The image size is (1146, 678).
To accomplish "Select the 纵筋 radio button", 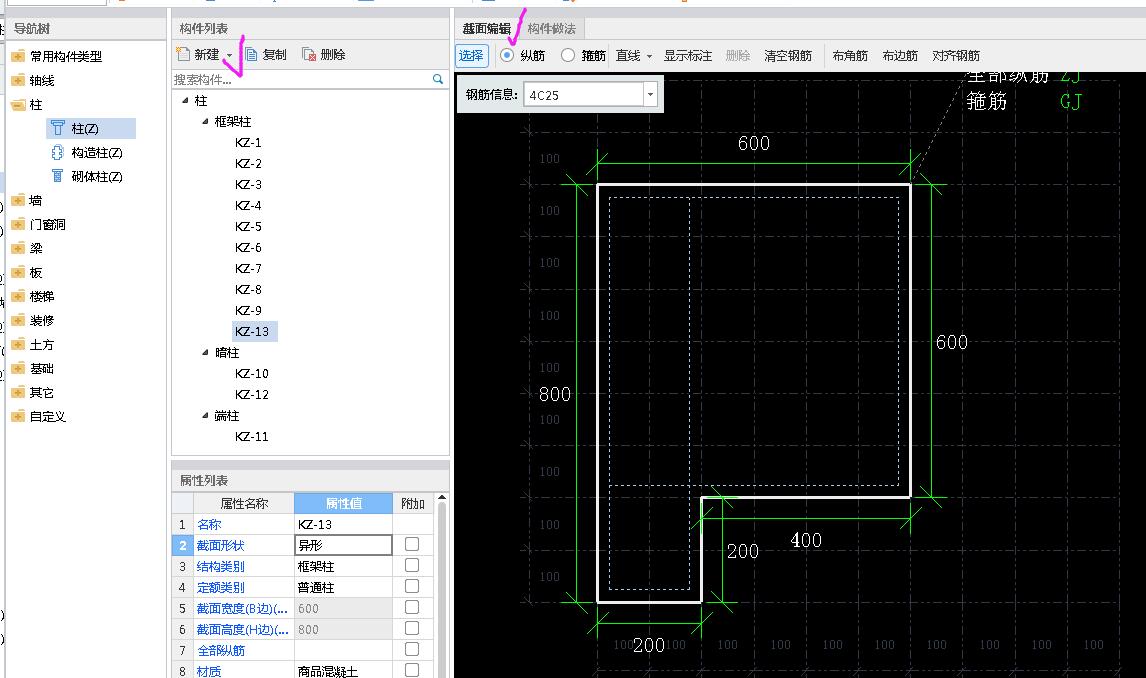I will [x=507, y=56].
